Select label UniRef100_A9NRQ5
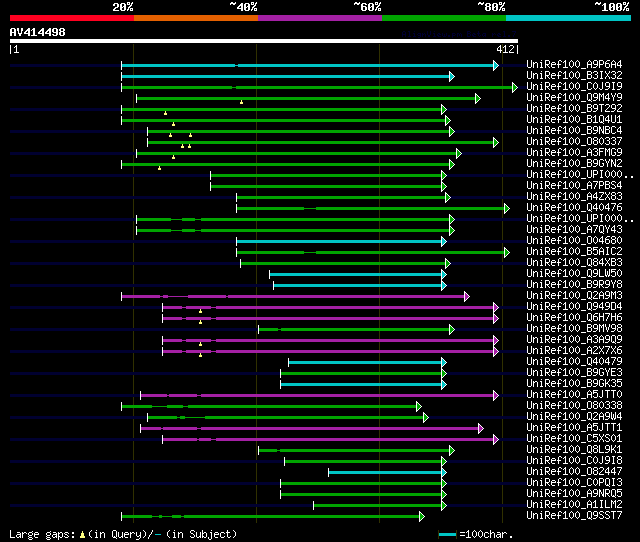640x542 pixels. (574, 494)
